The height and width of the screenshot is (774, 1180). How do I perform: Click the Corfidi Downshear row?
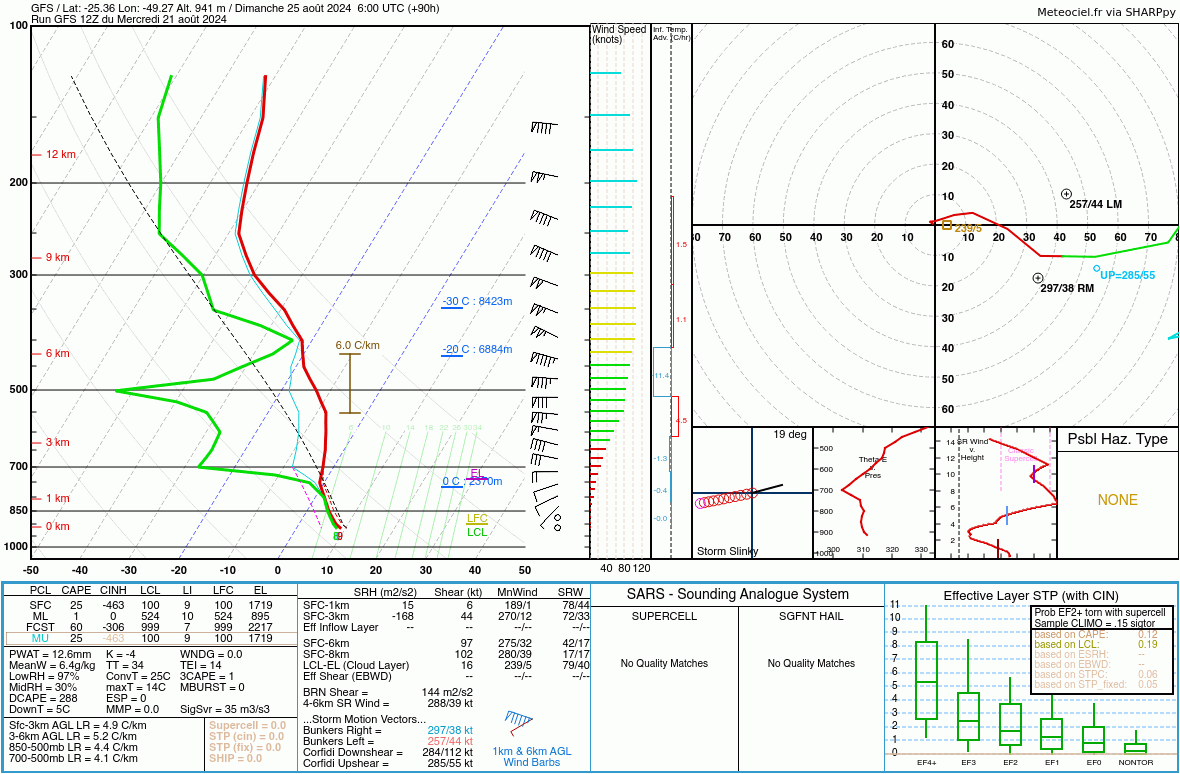(388, 752)
